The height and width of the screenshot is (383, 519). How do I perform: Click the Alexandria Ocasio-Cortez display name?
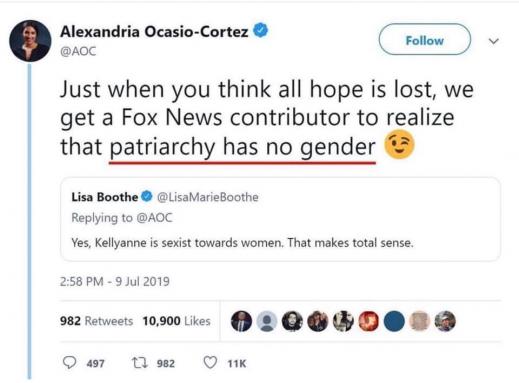(x=154, y=32)
